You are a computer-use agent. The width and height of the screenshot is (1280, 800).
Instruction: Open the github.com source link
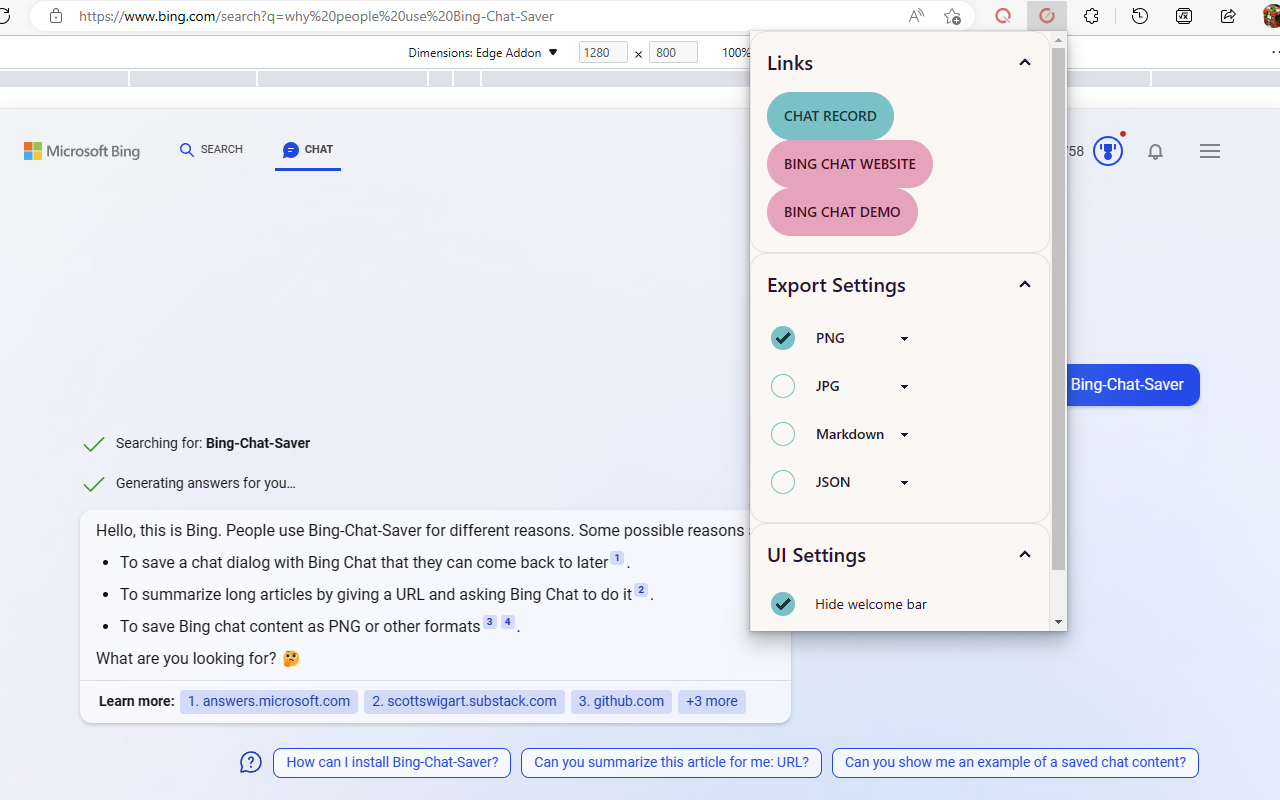621,702
